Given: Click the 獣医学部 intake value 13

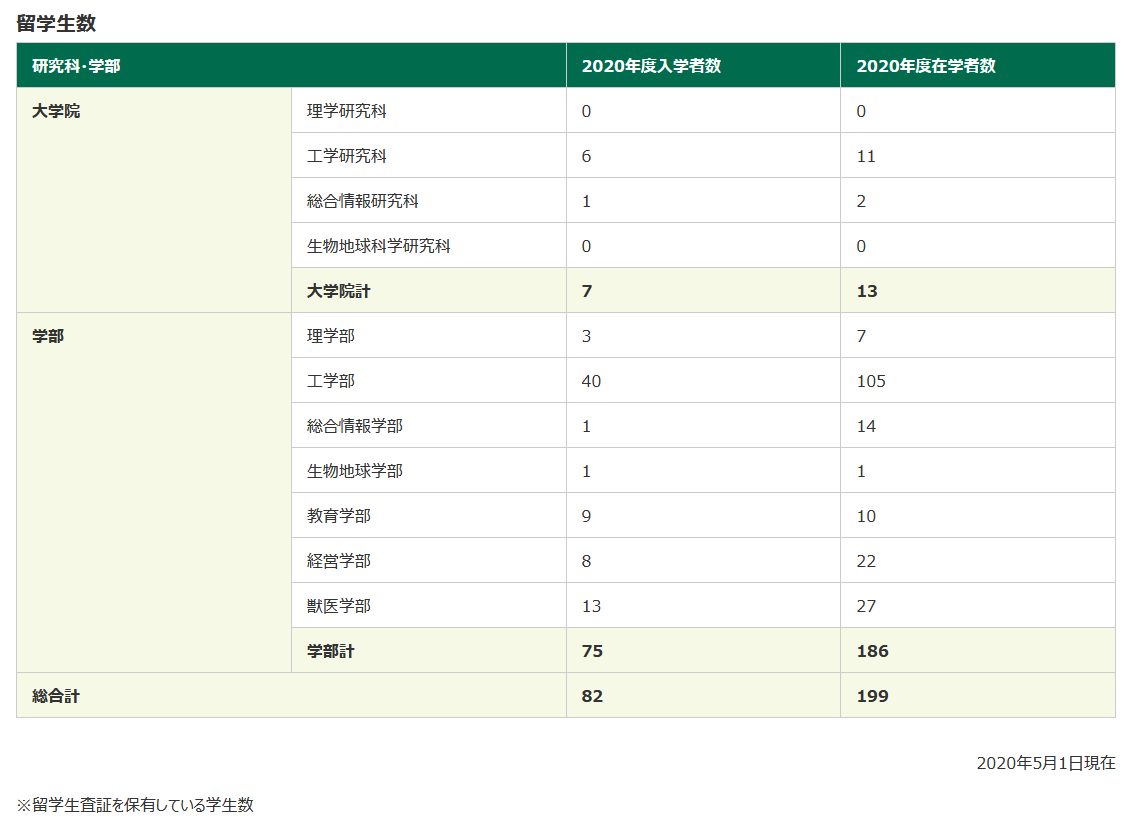Looking at the screenshot, I should [592, 605].
